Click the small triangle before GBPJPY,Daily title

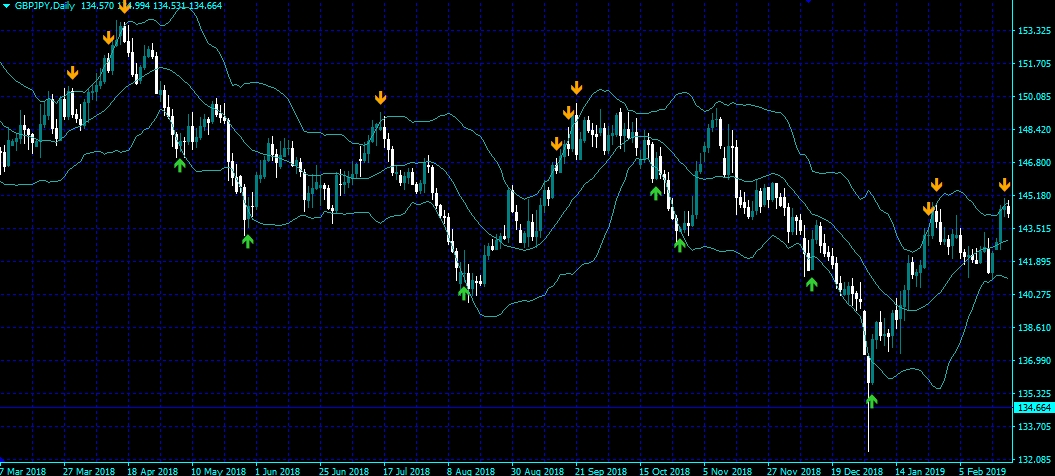pos(7,5)
